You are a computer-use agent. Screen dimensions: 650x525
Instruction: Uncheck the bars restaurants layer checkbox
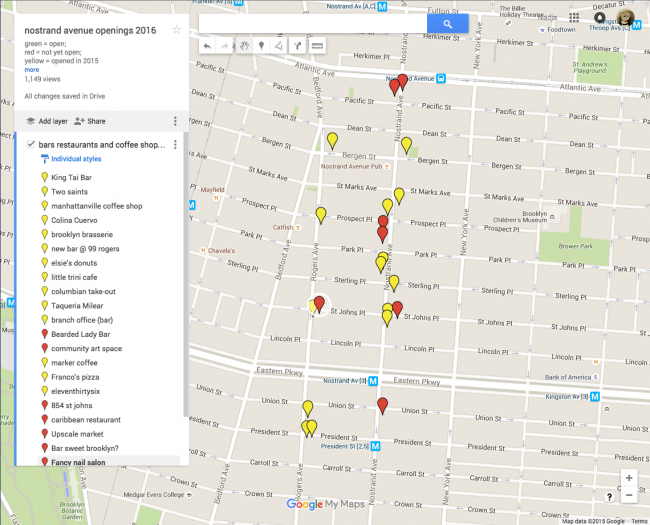[30, 144]
